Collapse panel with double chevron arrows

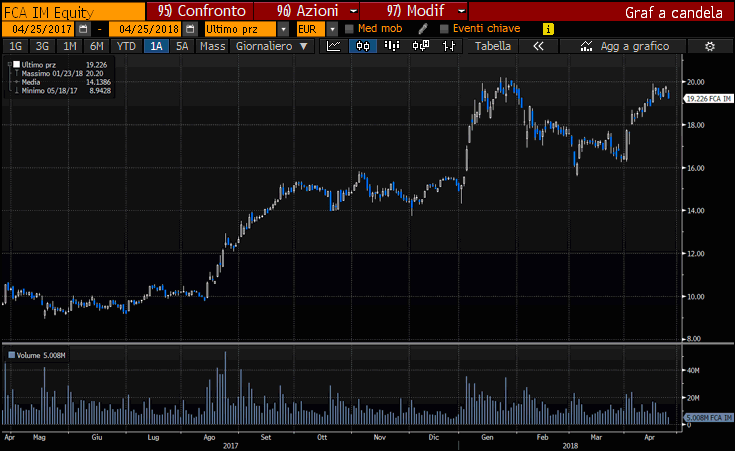[538, 46]
